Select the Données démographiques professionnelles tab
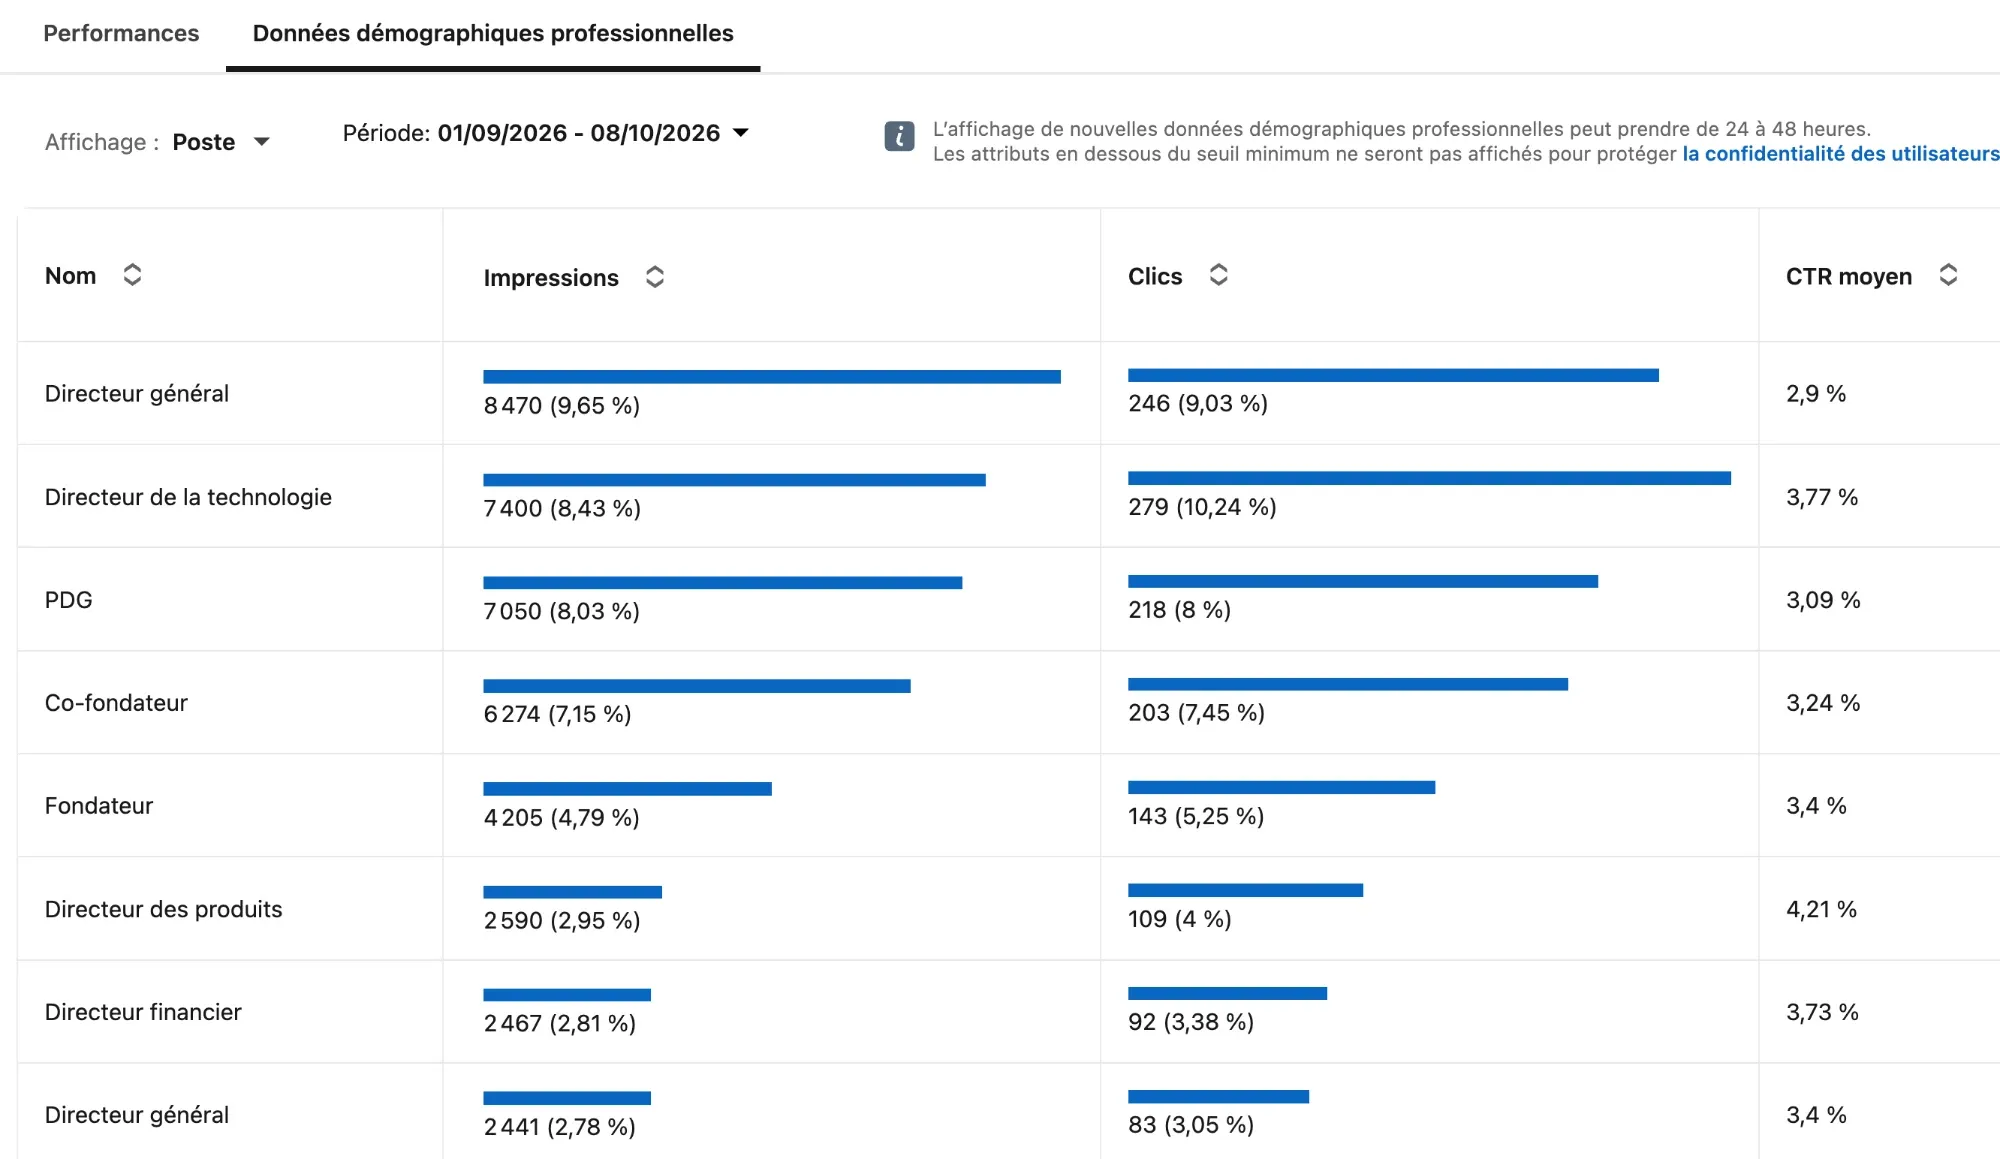The height and width of the screenshot is (1159, 2000). click(493, 33)
